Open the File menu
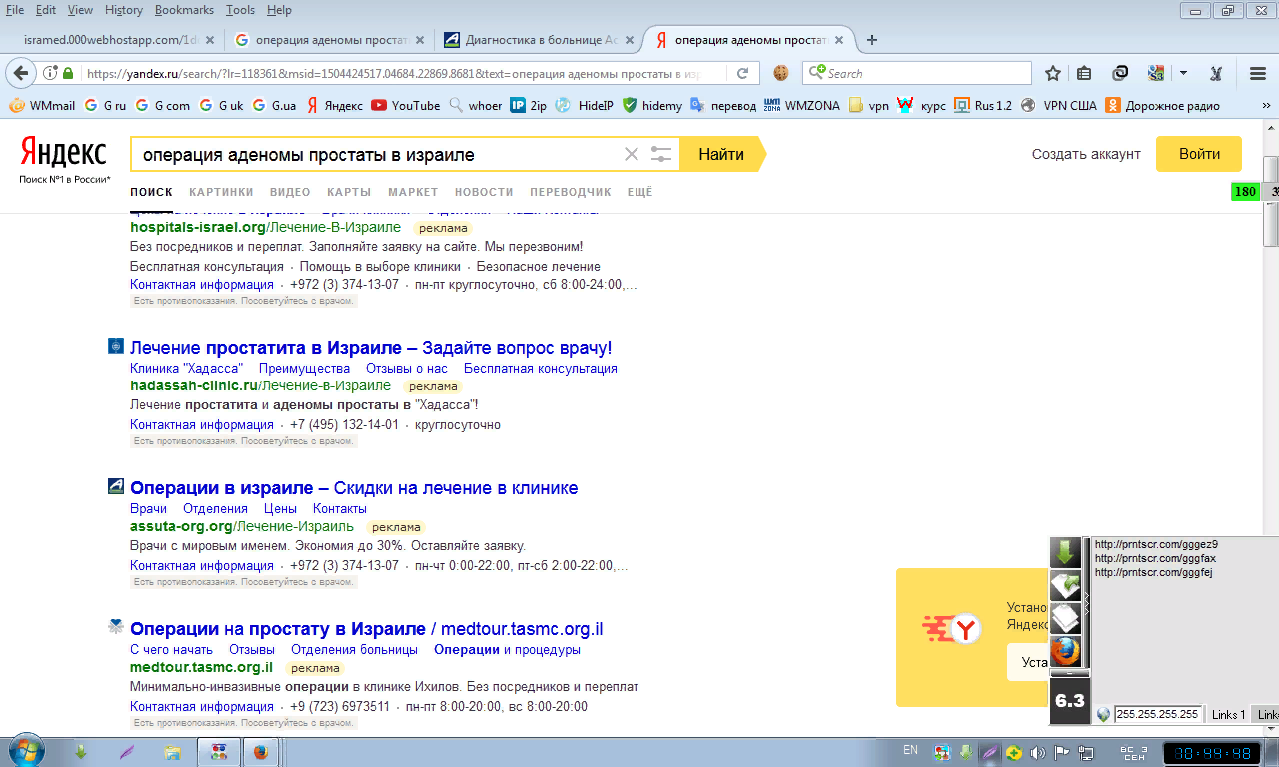The height and width of the screenshot is (767, 1279). 15,10
